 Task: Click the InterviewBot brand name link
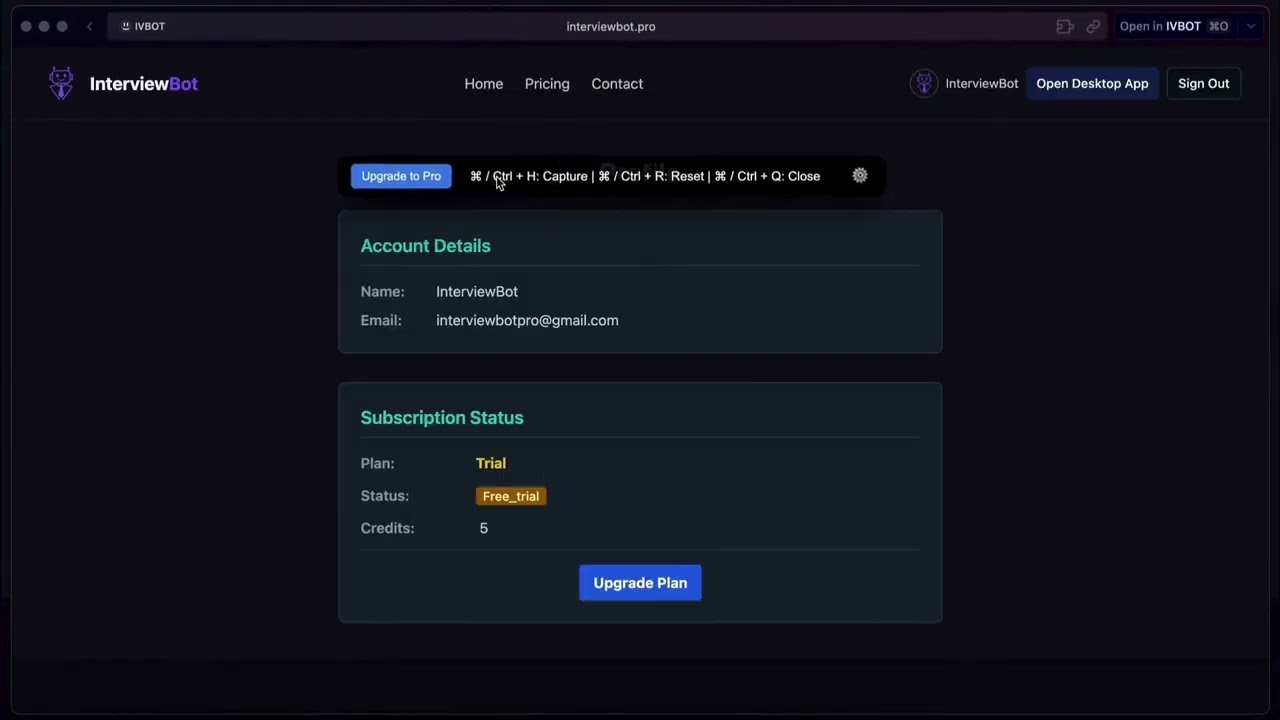[x=144, y=84]
